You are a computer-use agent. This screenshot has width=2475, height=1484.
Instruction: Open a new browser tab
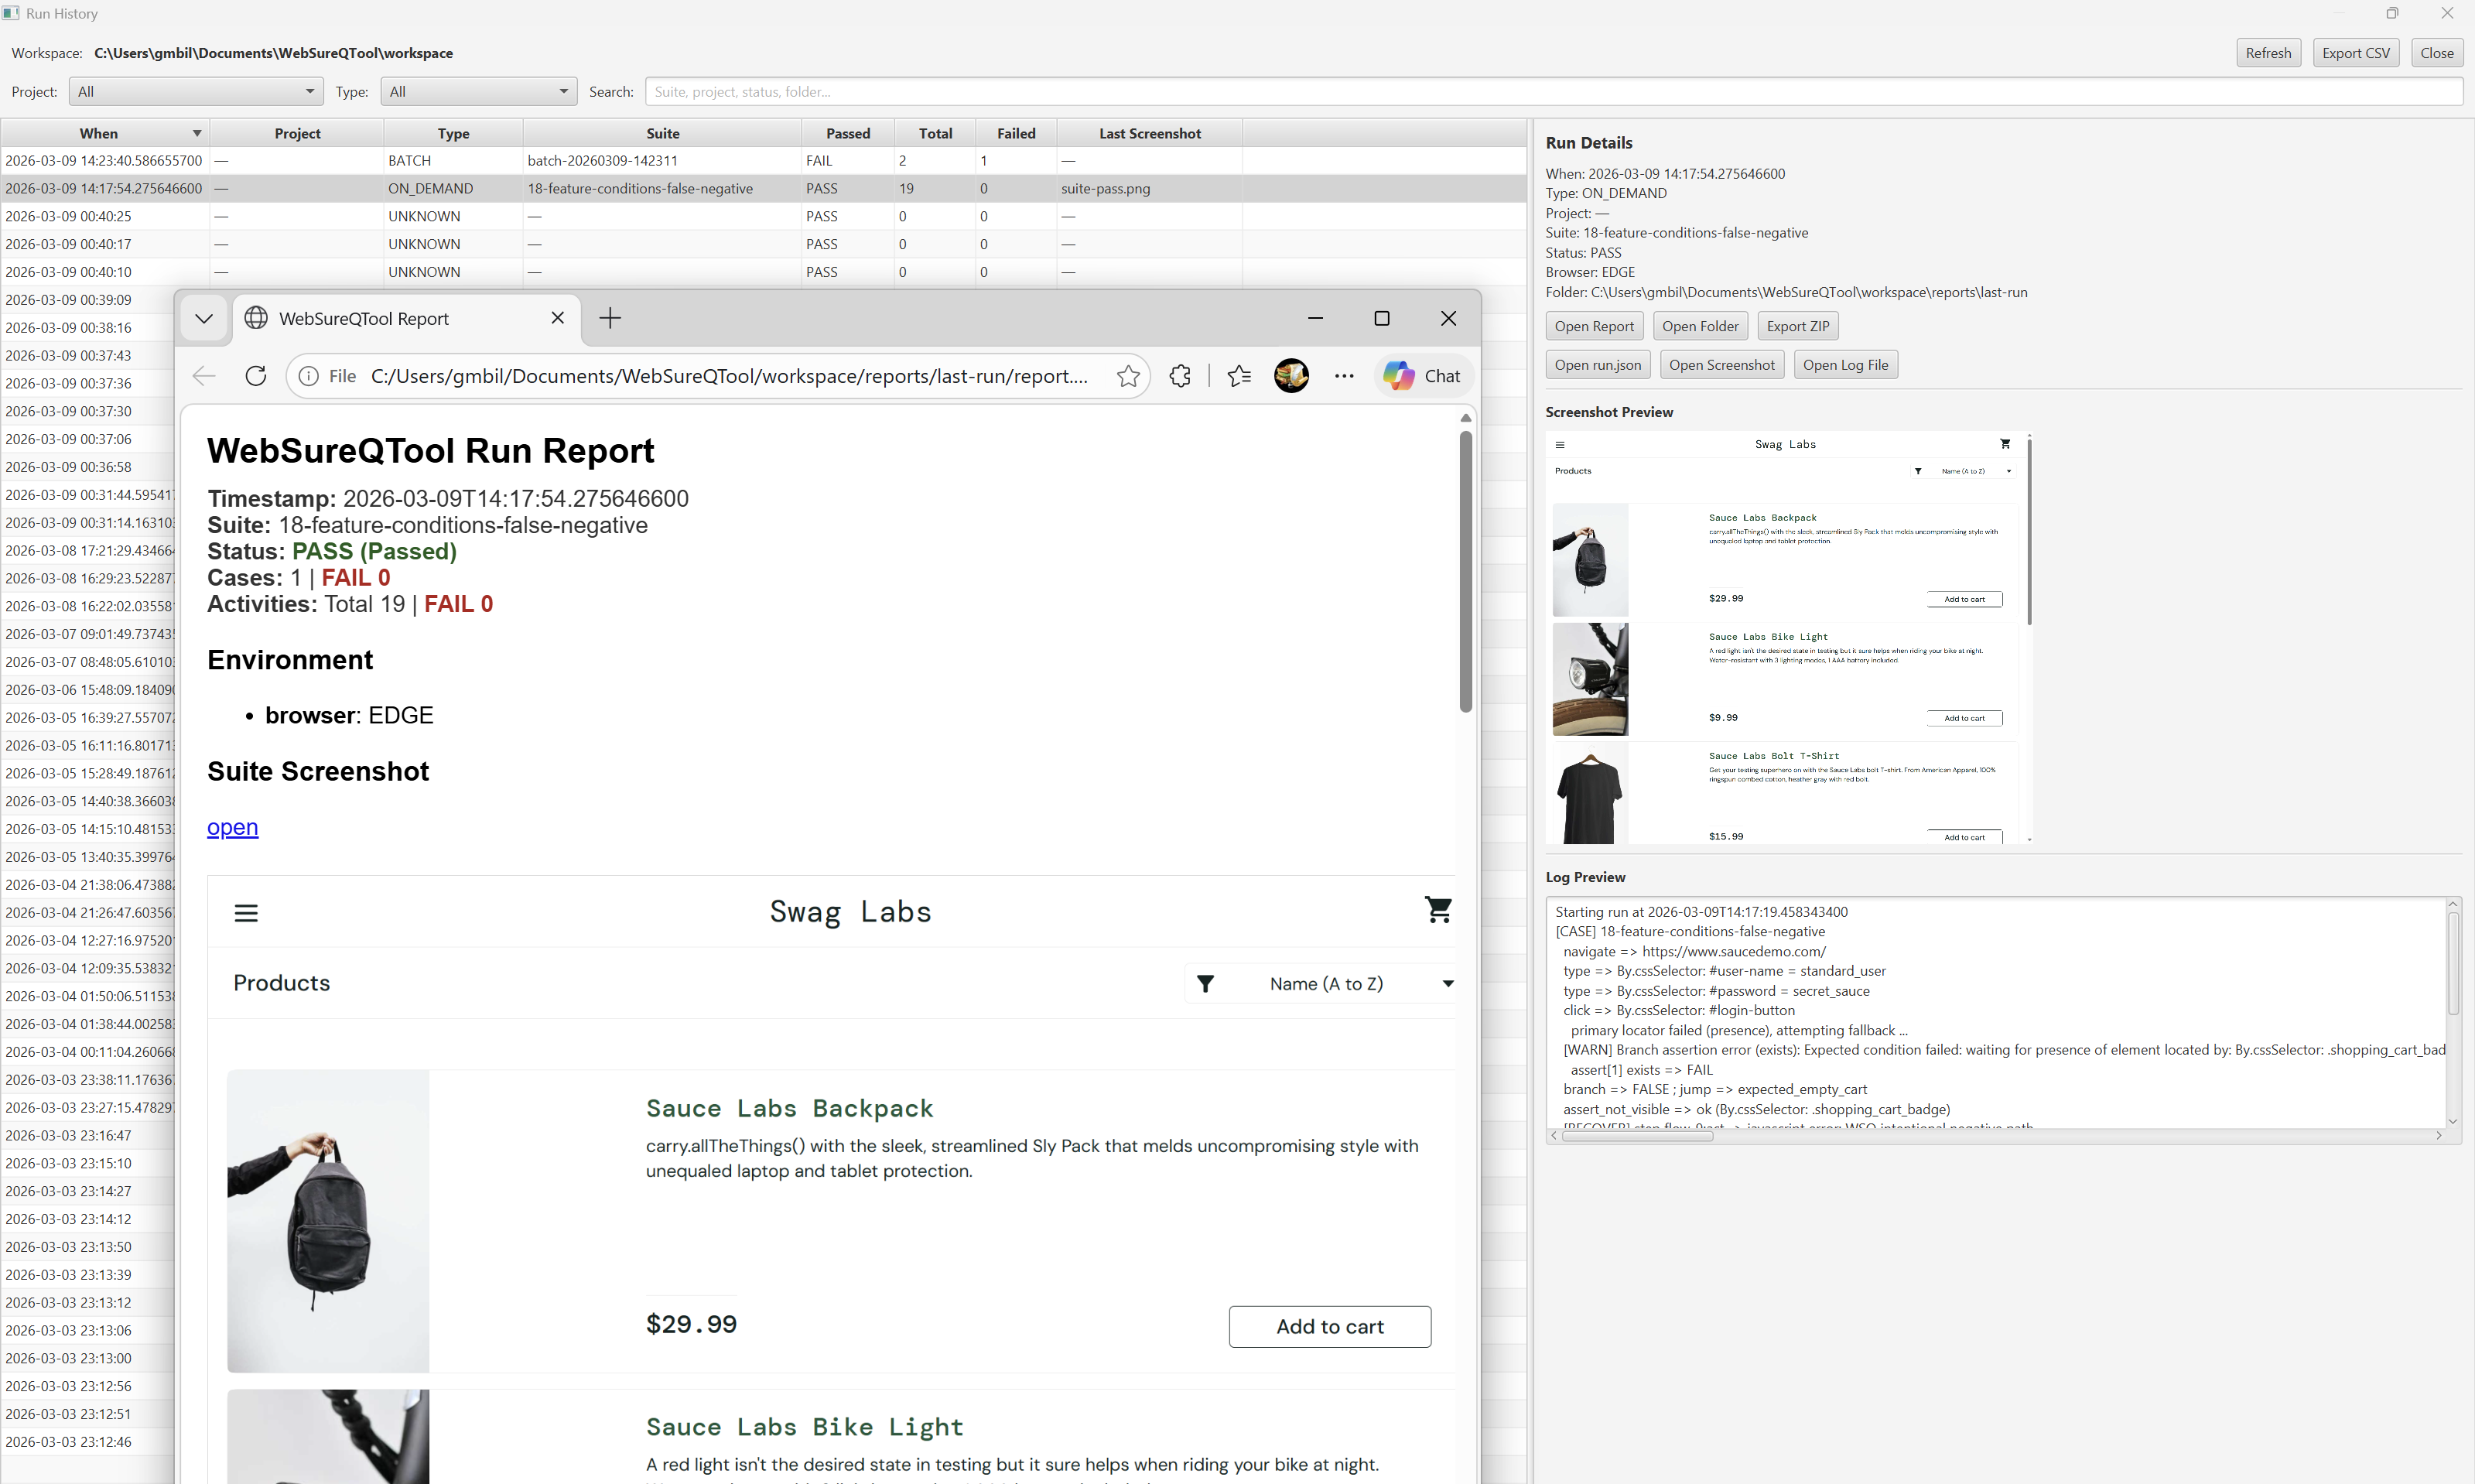point(610,318)
